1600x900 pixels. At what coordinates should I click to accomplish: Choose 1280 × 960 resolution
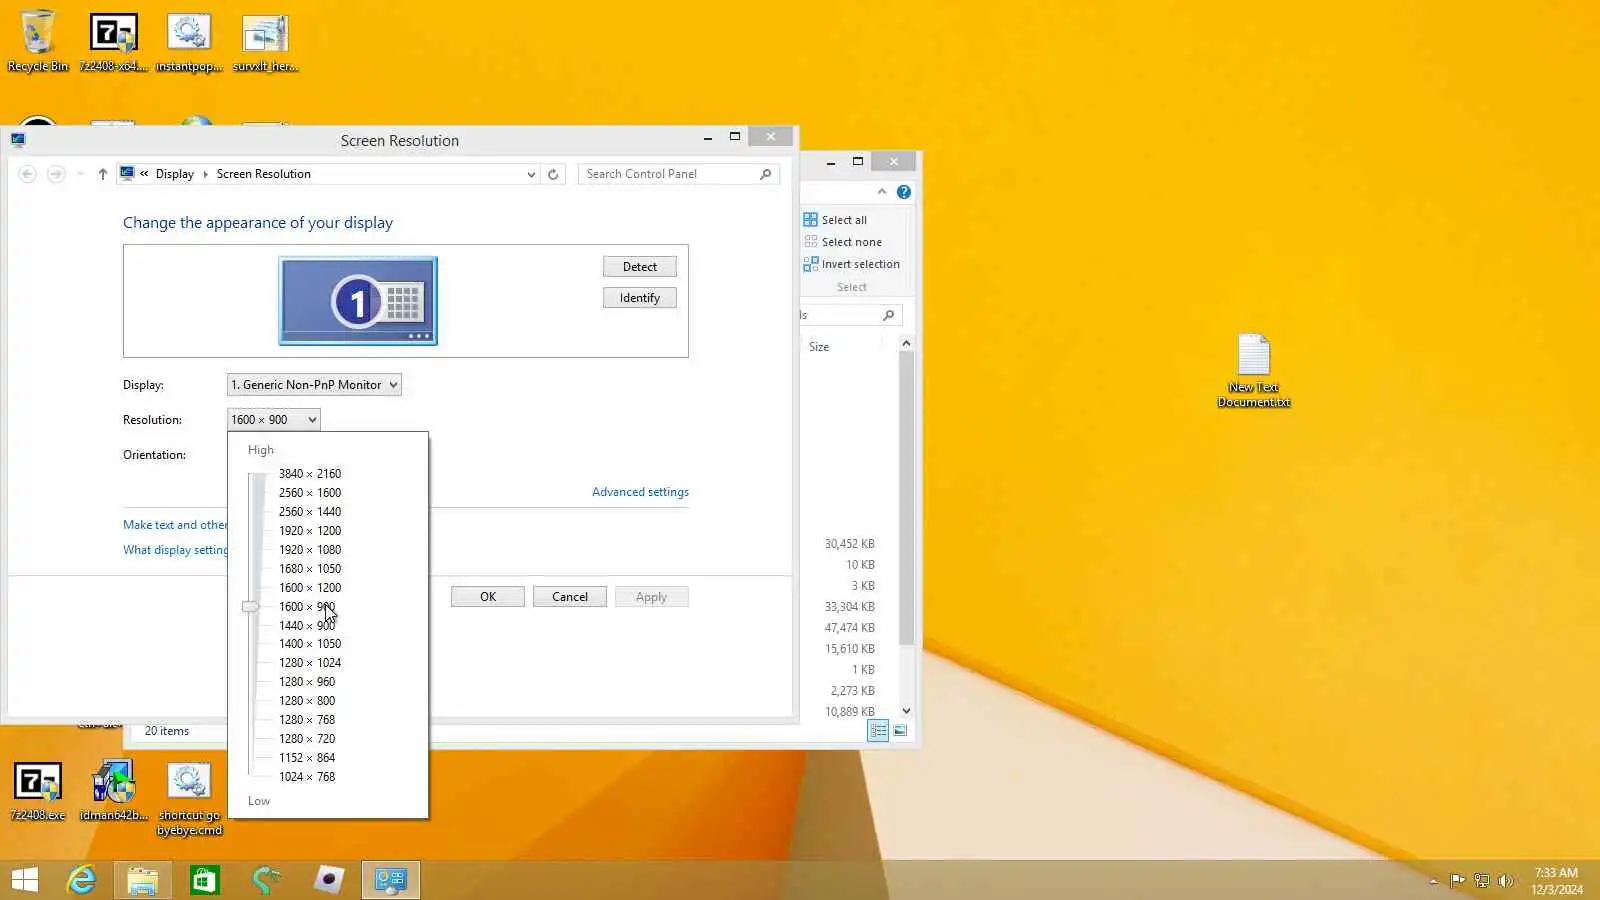click(307, 682)
